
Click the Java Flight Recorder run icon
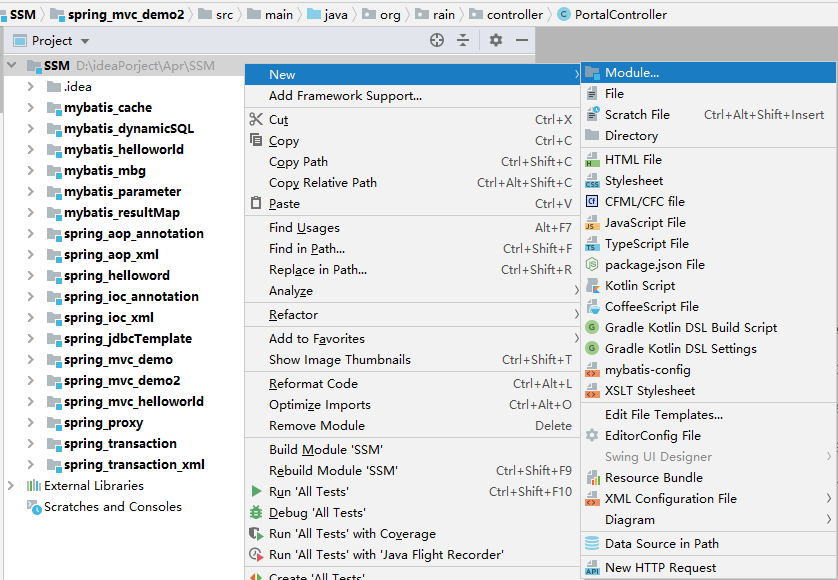click(256, 554)
